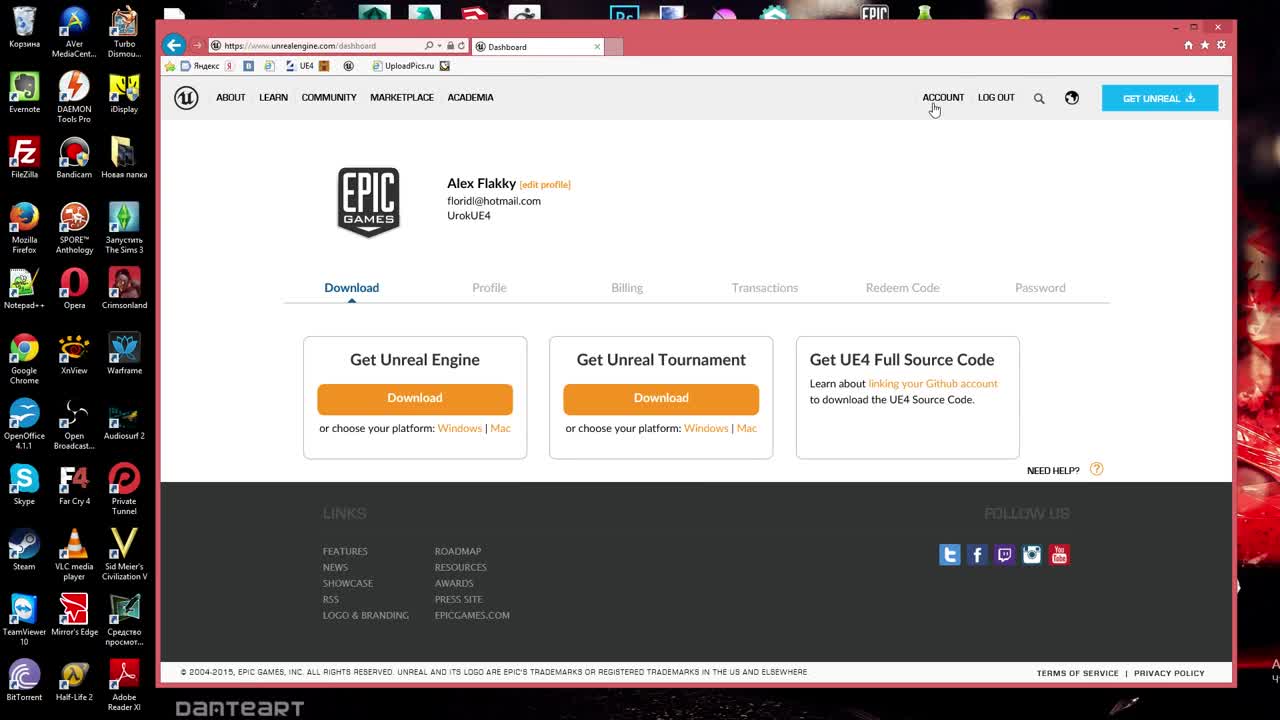The width and height of the screenshot is (1280, 720).
Task: Switch to the Redeem Code tab
Action: [902, 288]
